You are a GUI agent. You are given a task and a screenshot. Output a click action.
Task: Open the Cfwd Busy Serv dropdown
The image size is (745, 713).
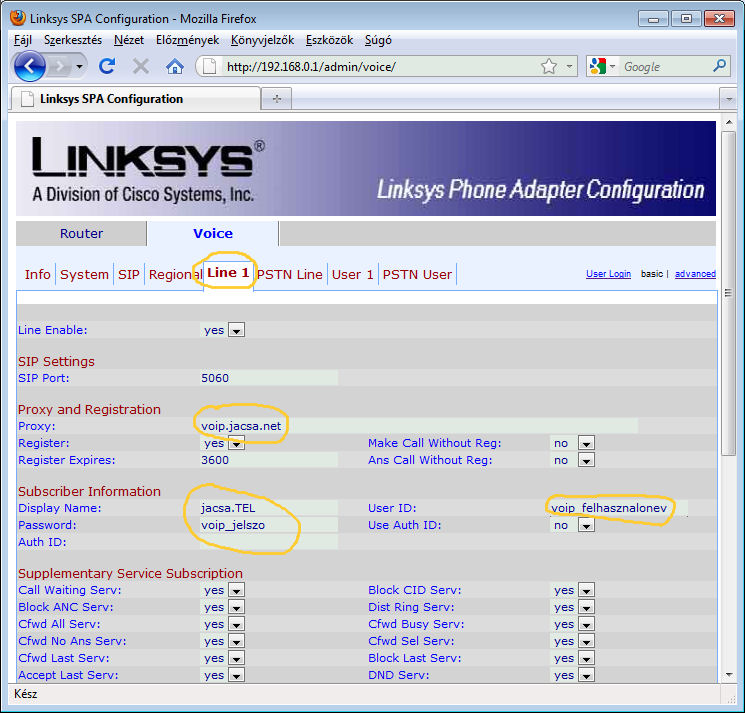pyautogui.click(x=586, y=624)
